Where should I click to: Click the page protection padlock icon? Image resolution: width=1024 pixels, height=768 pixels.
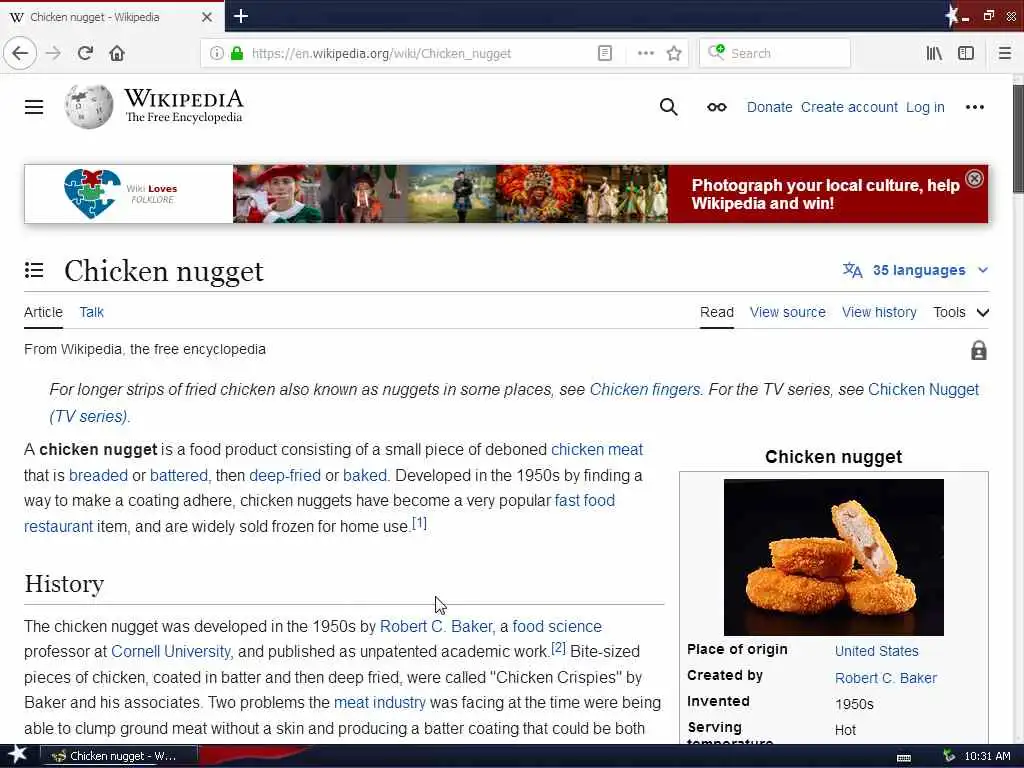(x=978, y=351)
